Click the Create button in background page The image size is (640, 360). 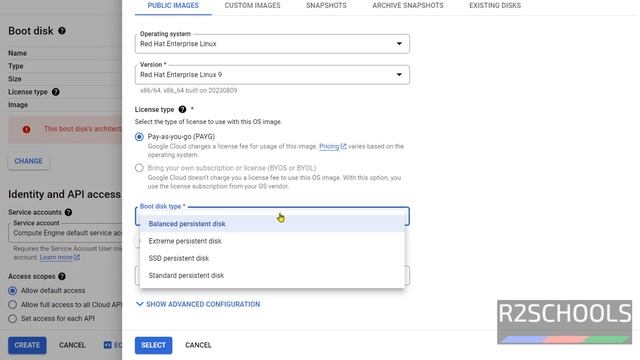pos(27,345)
